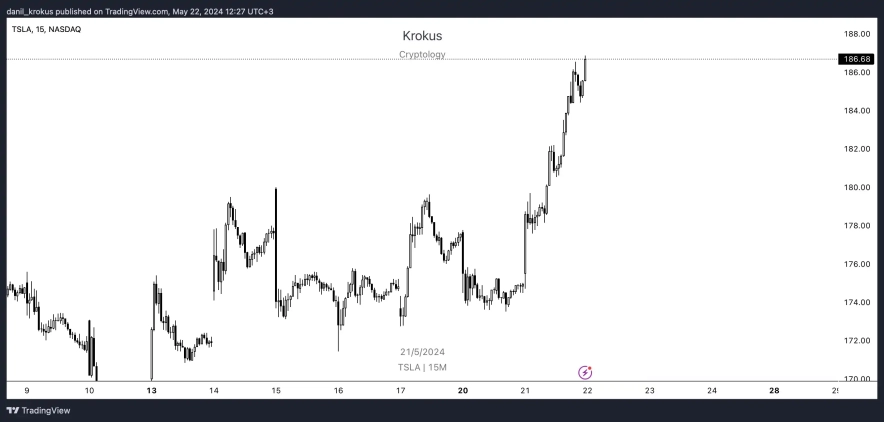Click the 21/5/2024 date annotation
Screen dimensions: 884x422
point(422,352)
